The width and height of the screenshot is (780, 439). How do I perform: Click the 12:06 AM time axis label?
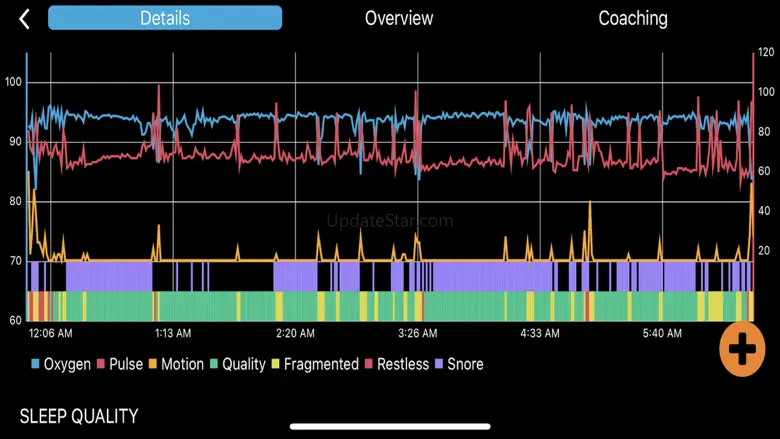pyautogui.click(x=51, y=334)
